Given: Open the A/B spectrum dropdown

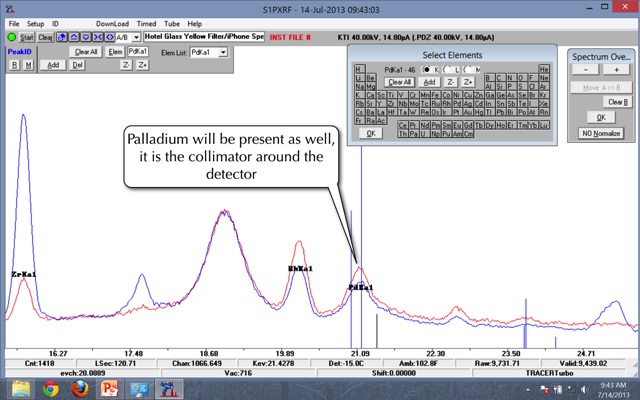Looking at the screenshot, I should 138,36.
